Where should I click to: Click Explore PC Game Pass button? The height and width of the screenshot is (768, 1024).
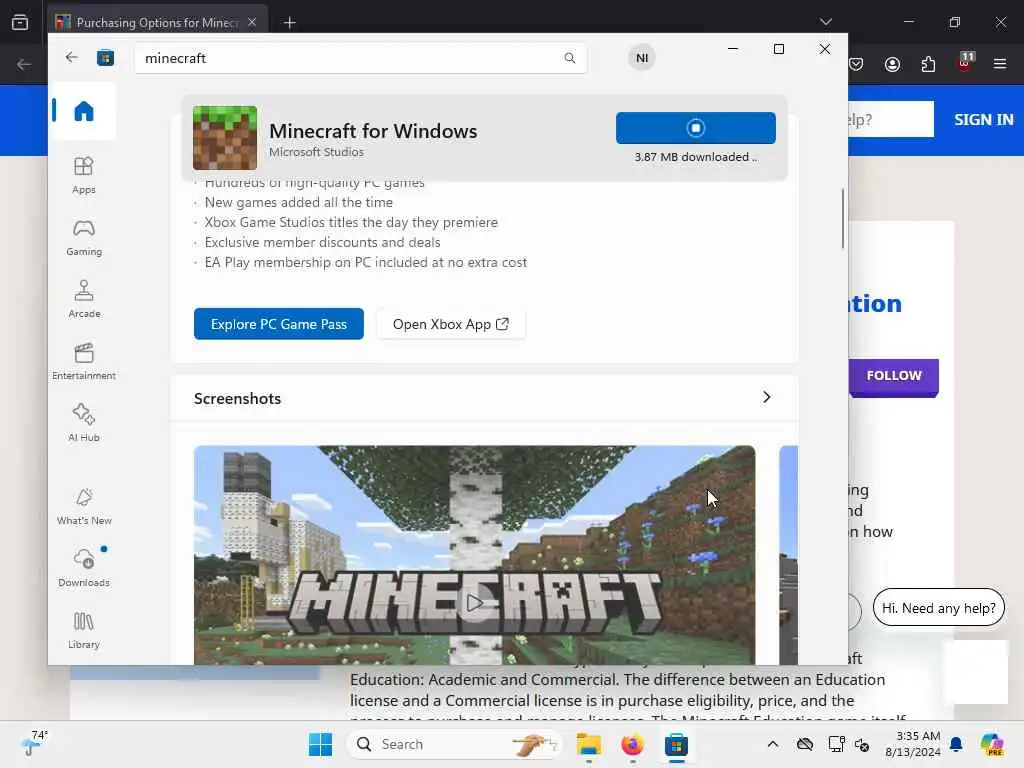[x=279, y=324]
